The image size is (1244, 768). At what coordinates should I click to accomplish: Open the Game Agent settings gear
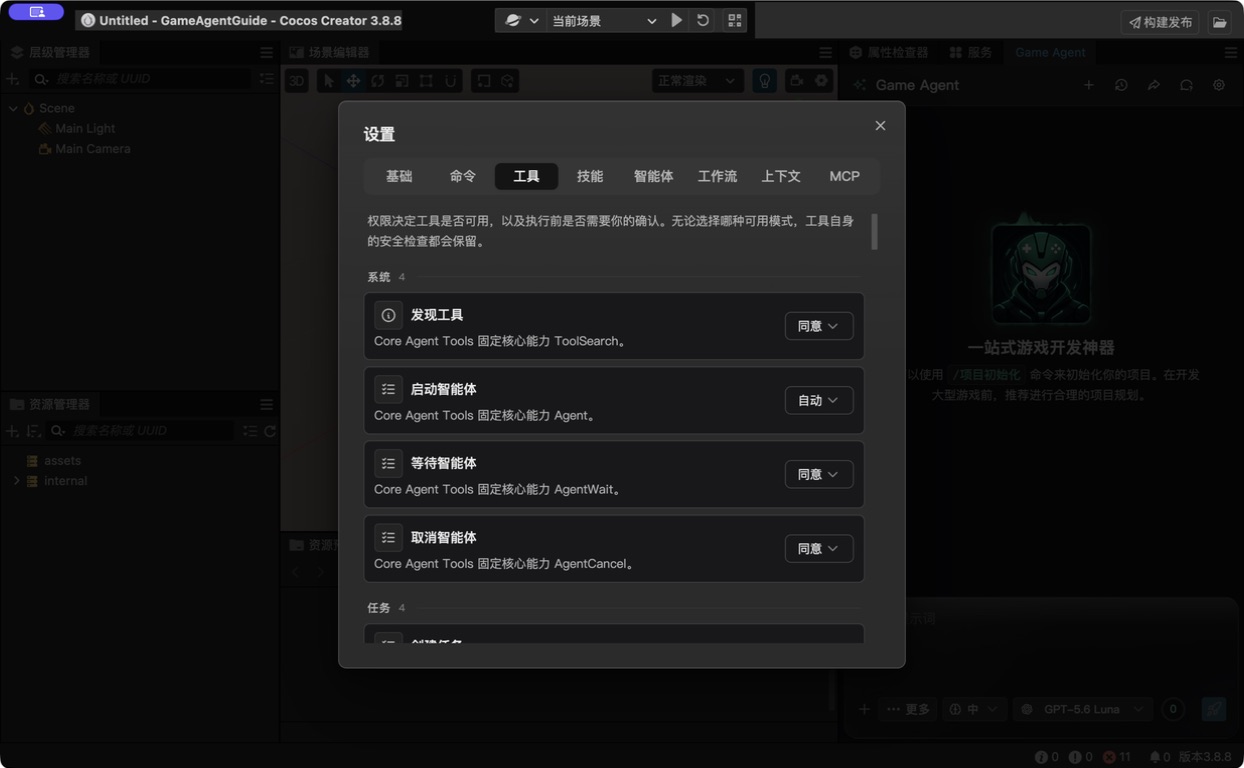[x=1219, y=85]
